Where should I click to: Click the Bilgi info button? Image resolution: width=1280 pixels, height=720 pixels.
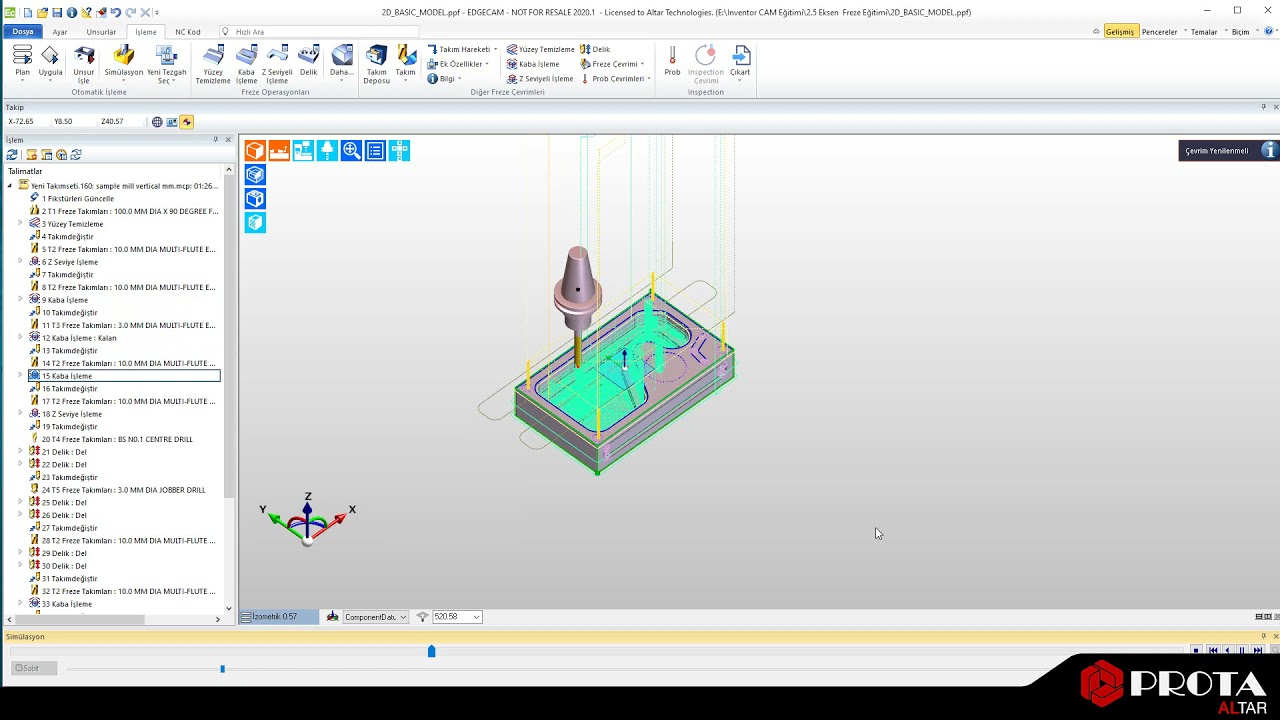coord(445,78)
